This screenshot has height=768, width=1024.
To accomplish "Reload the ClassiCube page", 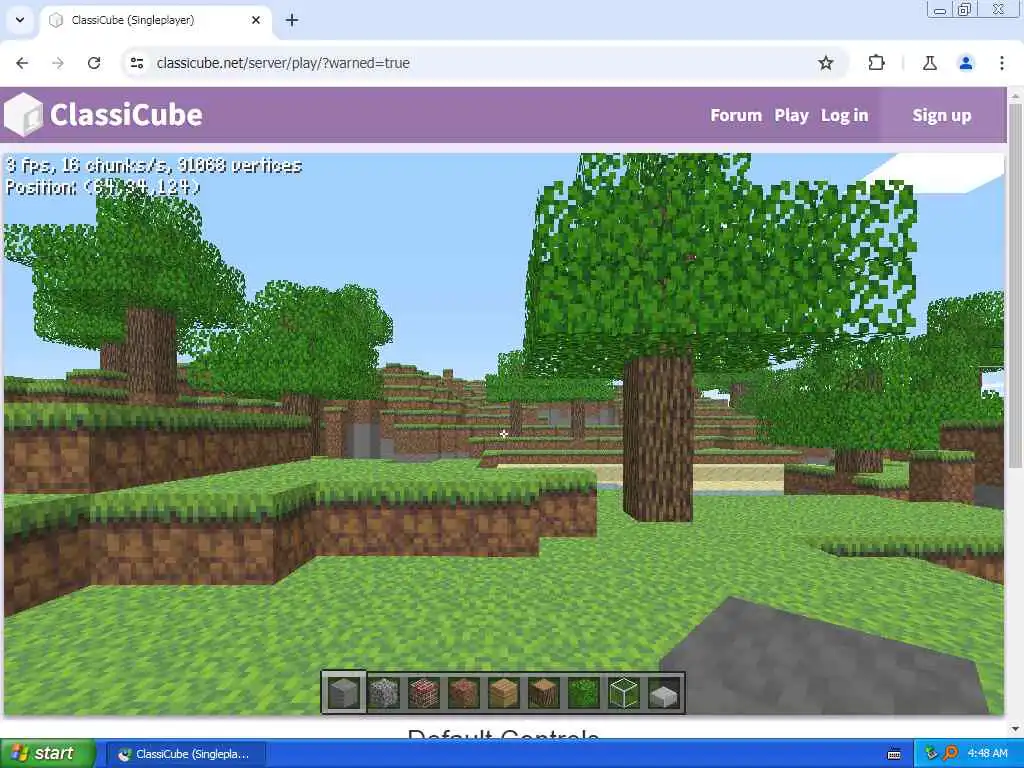I will [x=94, y=63].
